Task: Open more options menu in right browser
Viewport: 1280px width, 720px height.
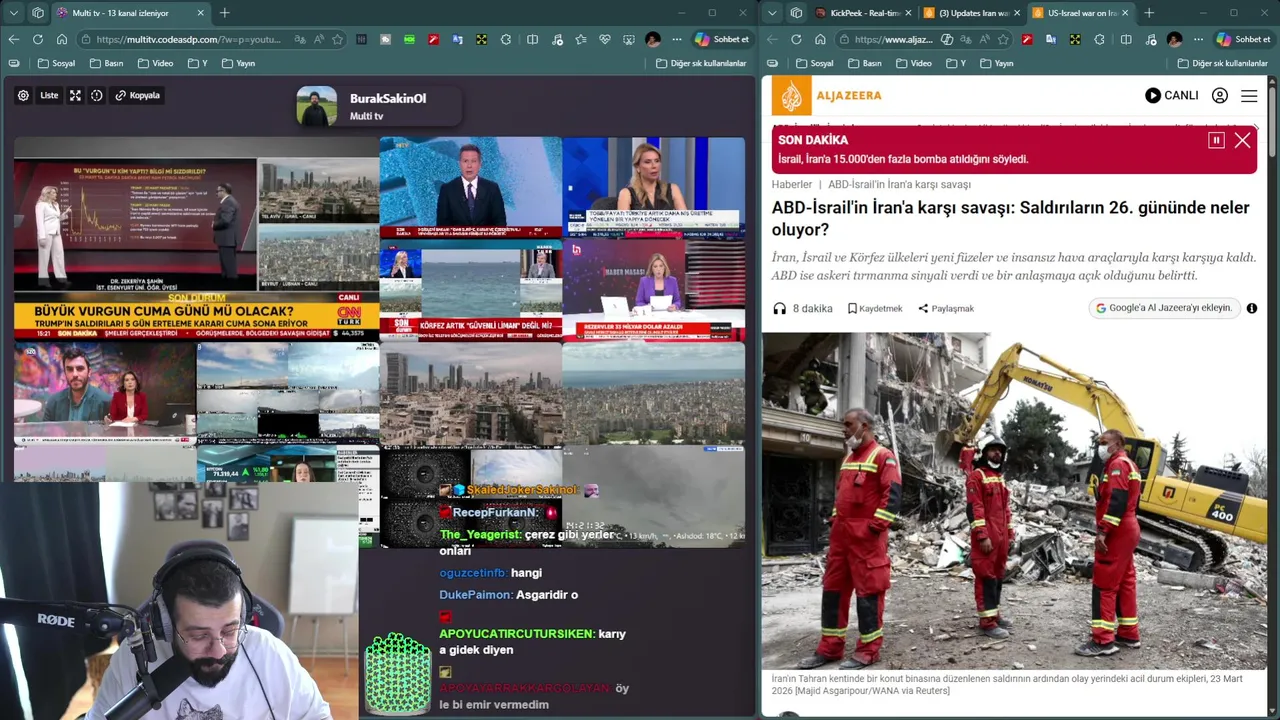Action: tap(1199, 39)
